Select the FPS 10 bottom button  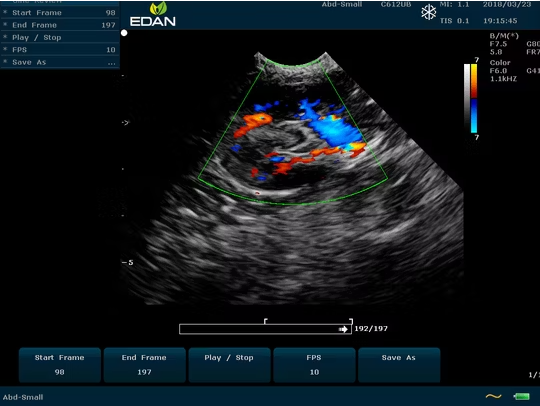click(x=314, y=365)
